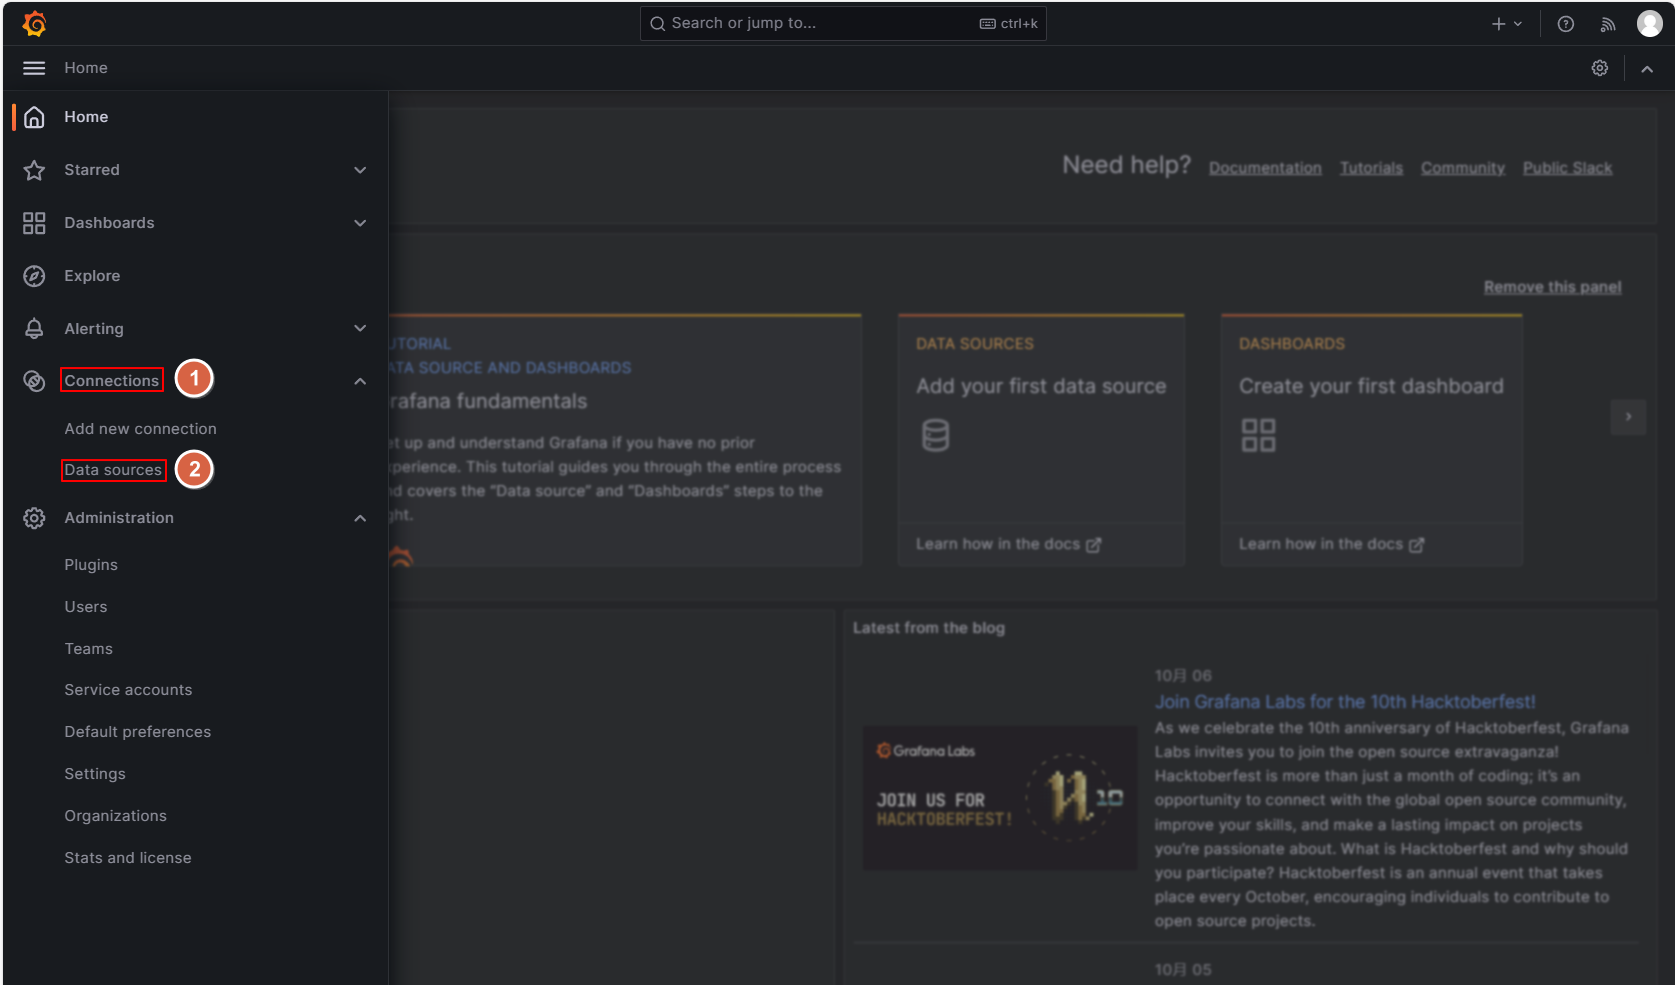This screenshot has width=1675, height=985.
Task: Click the Dashboards grid icon
Action: [34, 223]
